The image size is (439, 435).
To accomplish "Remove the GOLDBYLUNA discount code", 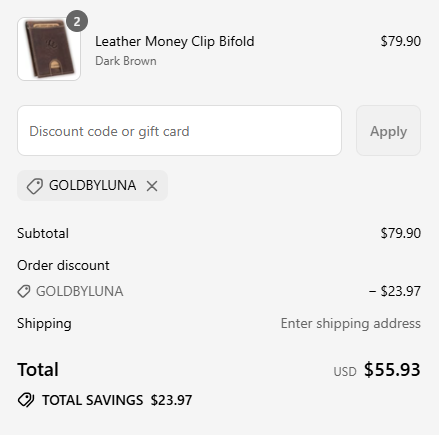I will tap(152, 186).
